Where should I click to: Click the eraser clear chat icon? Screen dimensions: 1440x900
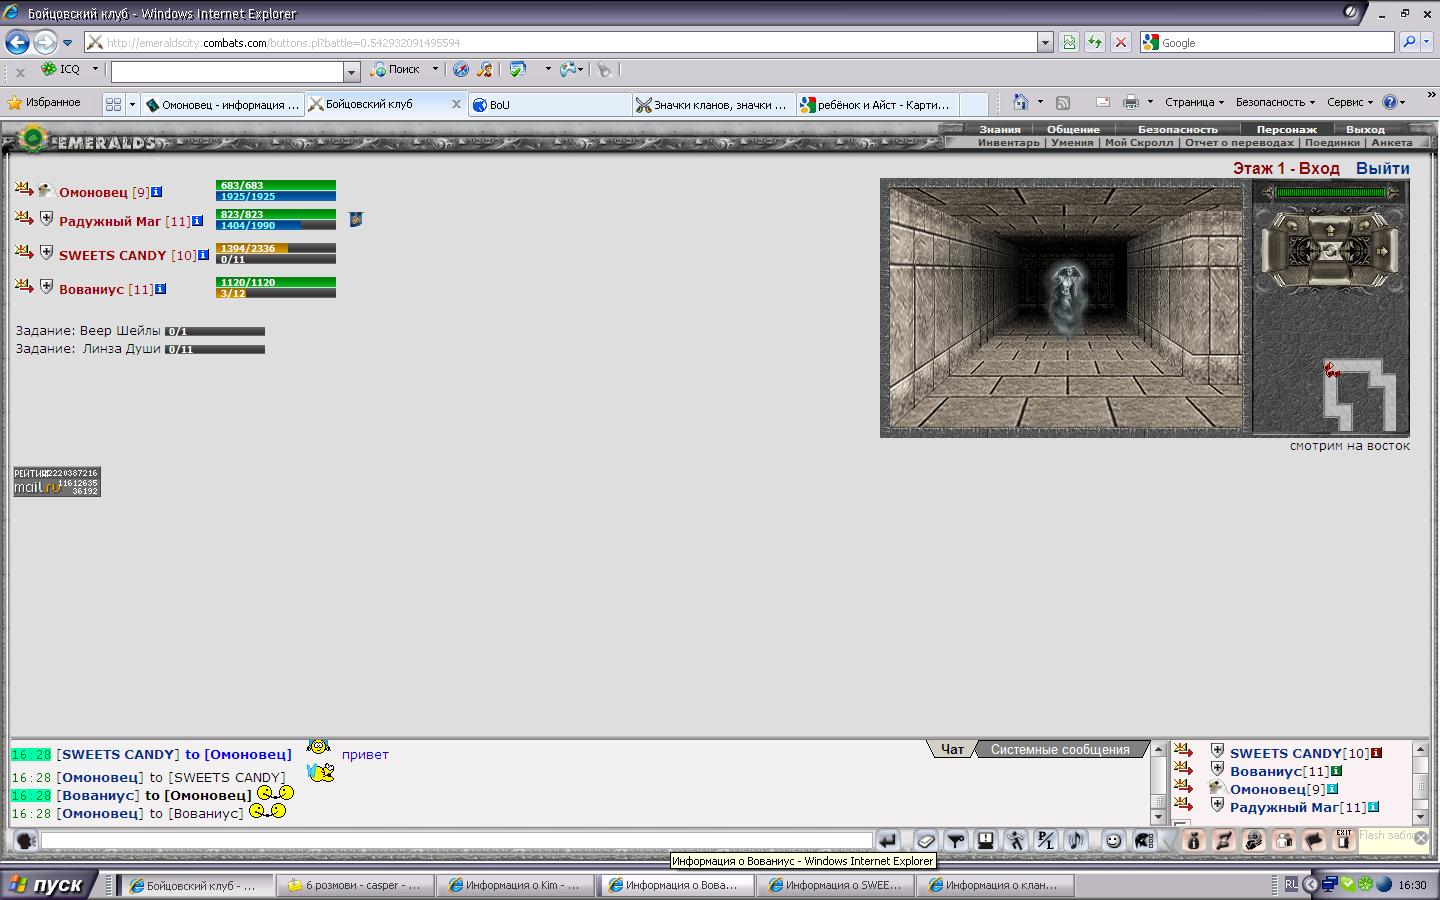(x=926, y=841)
